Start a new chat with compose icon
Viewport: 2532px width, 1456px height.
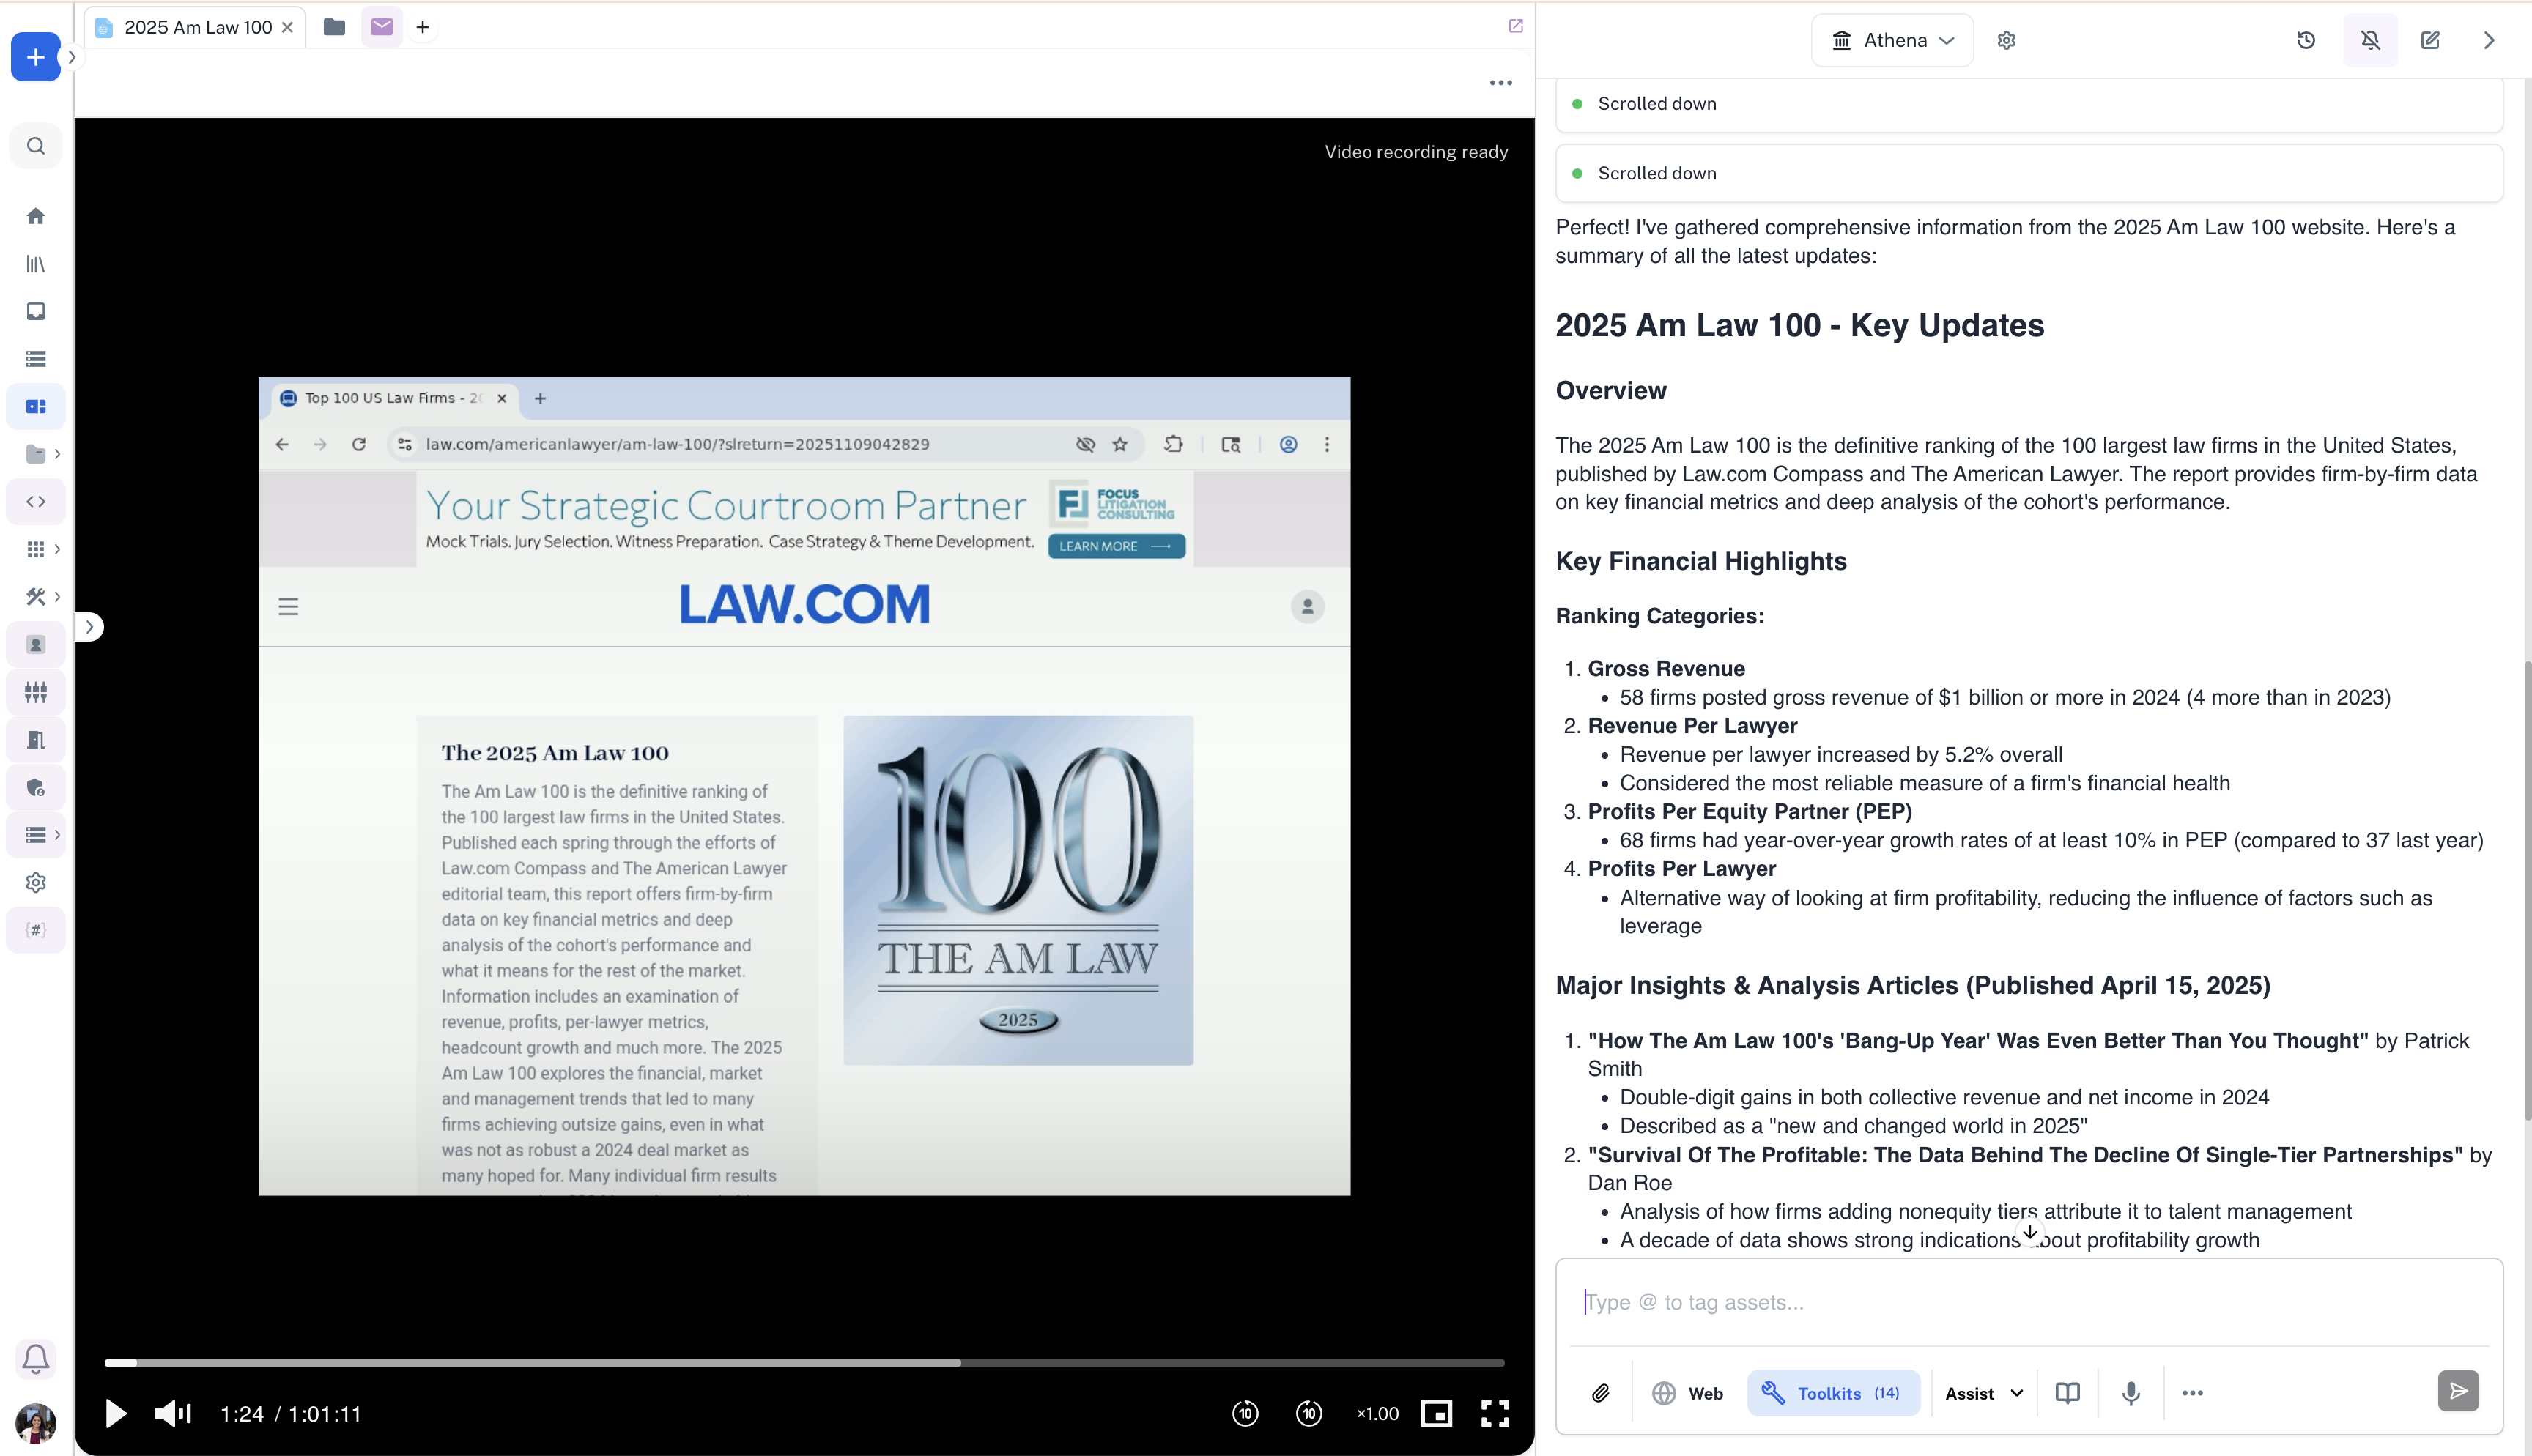tap(2430, 40)
